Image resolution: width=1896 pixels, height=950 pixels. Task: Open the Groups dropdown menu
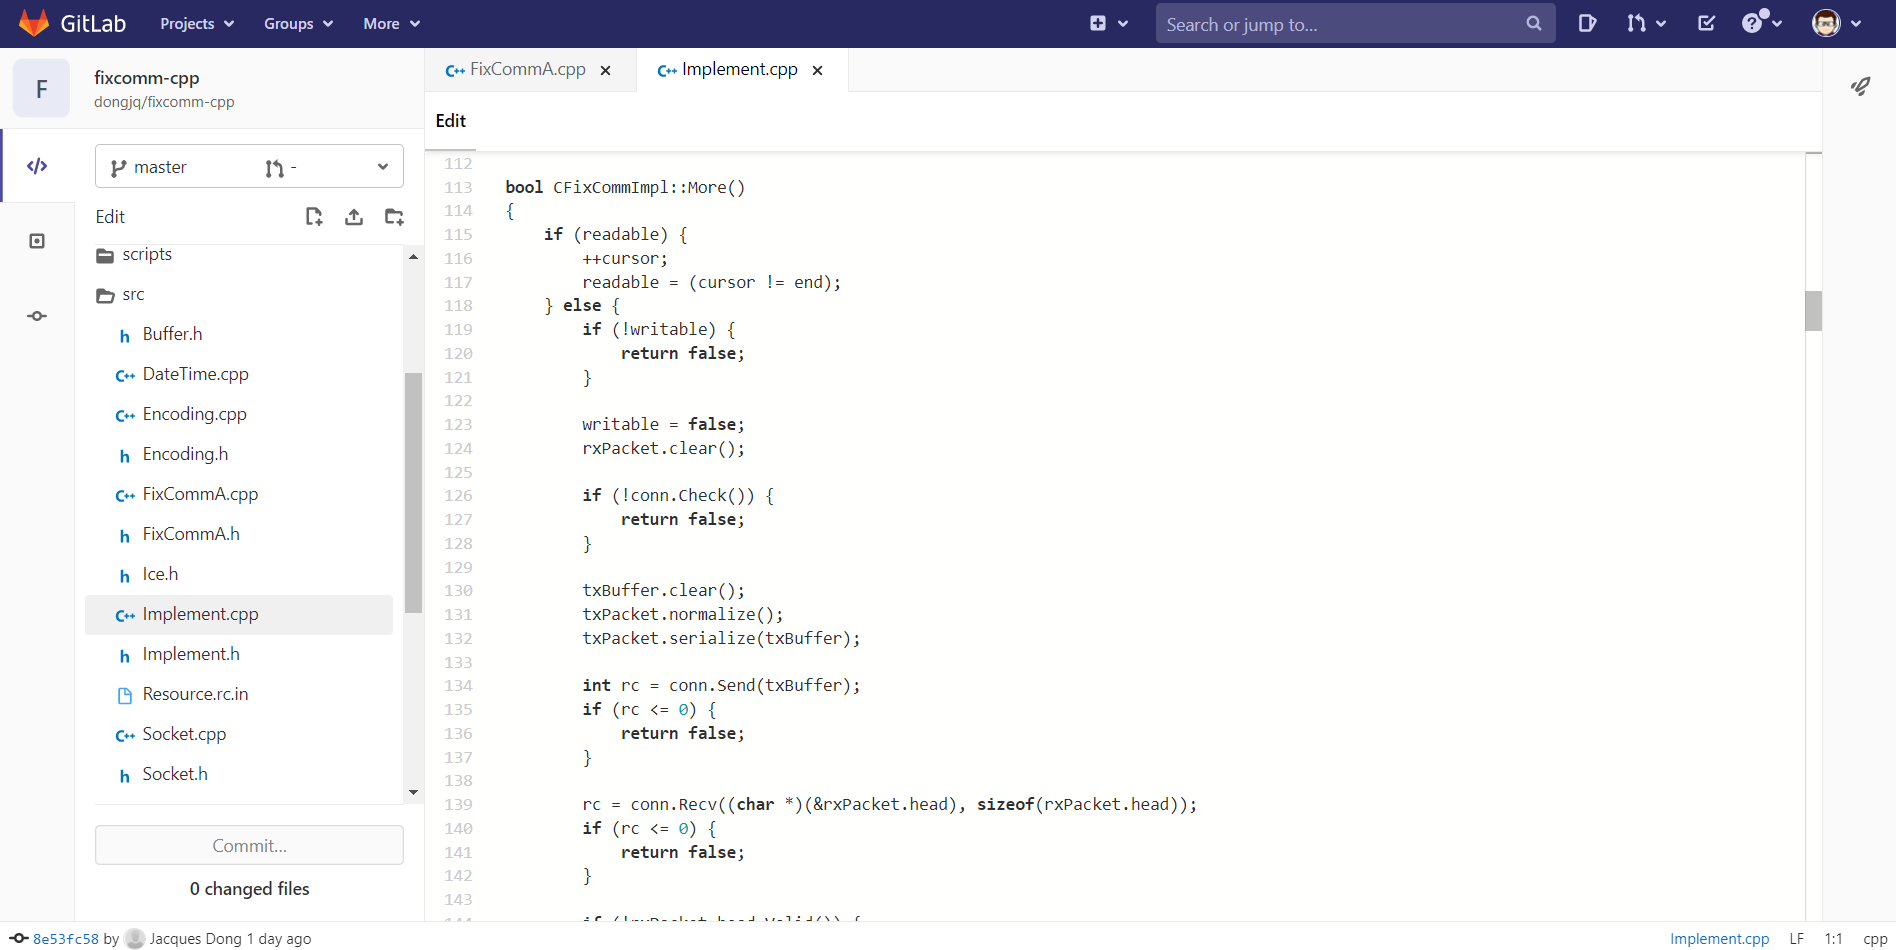coord(298,24)
